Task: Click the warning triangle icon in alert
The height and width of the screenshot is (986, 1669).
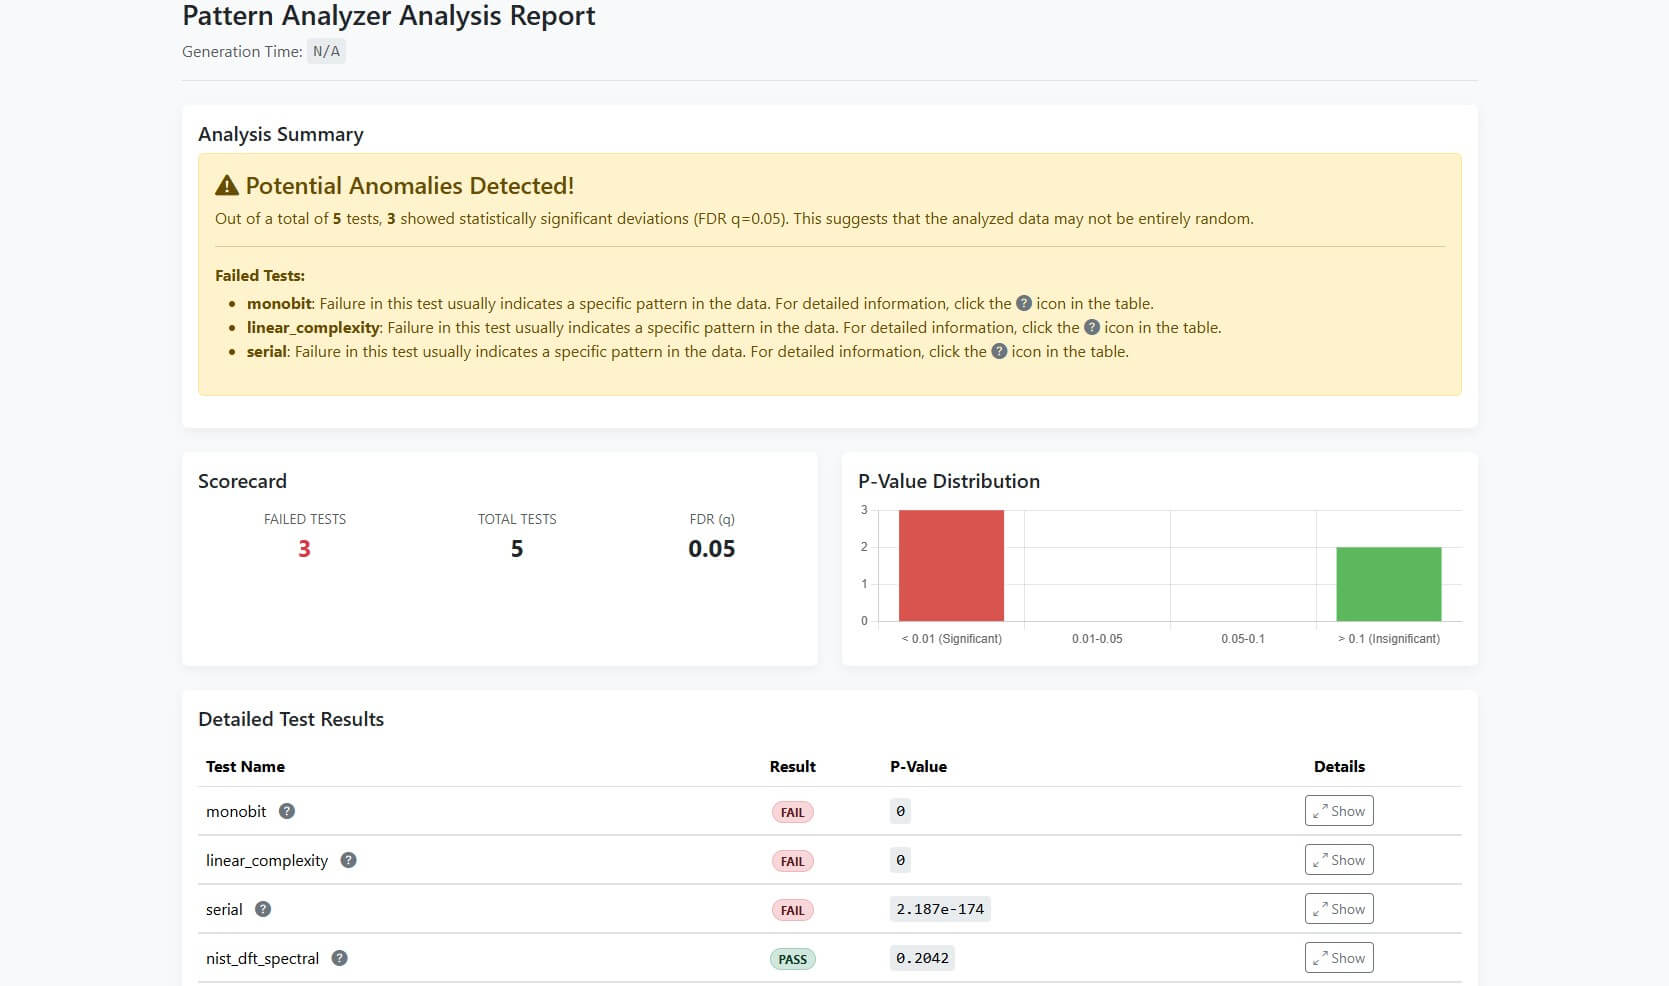Action: click(x=227, y=186)
